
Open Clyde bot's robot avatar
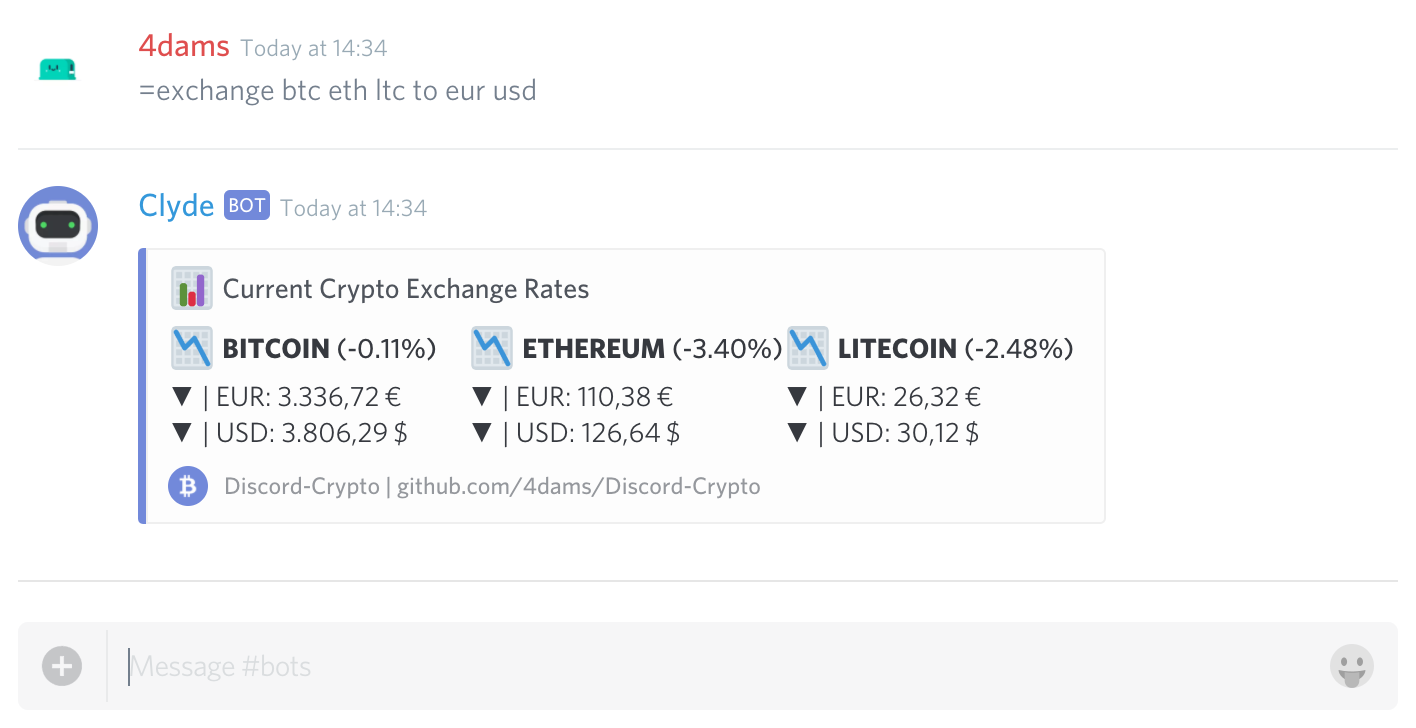[x=58, y=226]
